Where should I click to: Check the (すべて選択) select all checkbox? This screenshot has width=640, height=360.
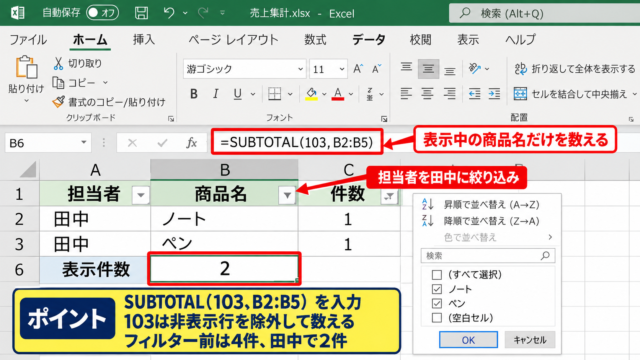[x=437, y=275]
